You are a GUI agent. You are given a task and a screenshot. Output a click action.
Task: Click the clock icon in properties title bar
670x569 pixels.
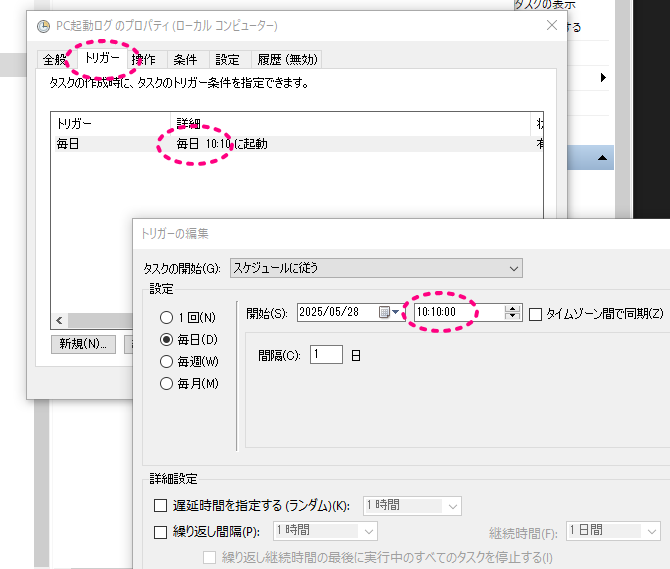43,25
